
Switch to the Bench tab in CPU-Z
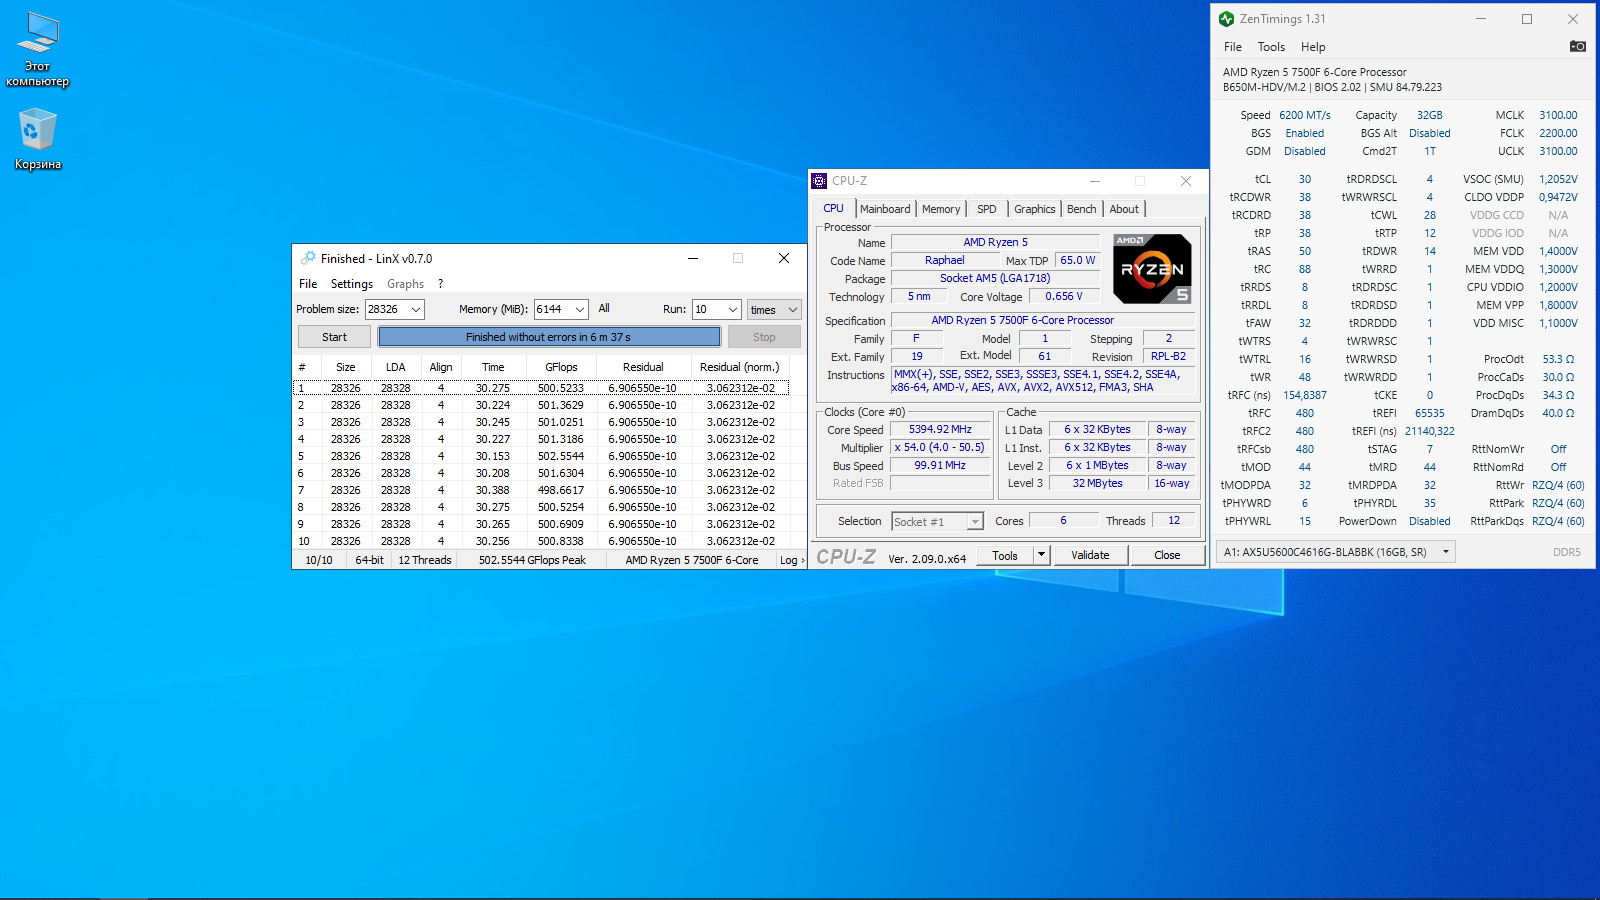click(x=1082, y=209)
